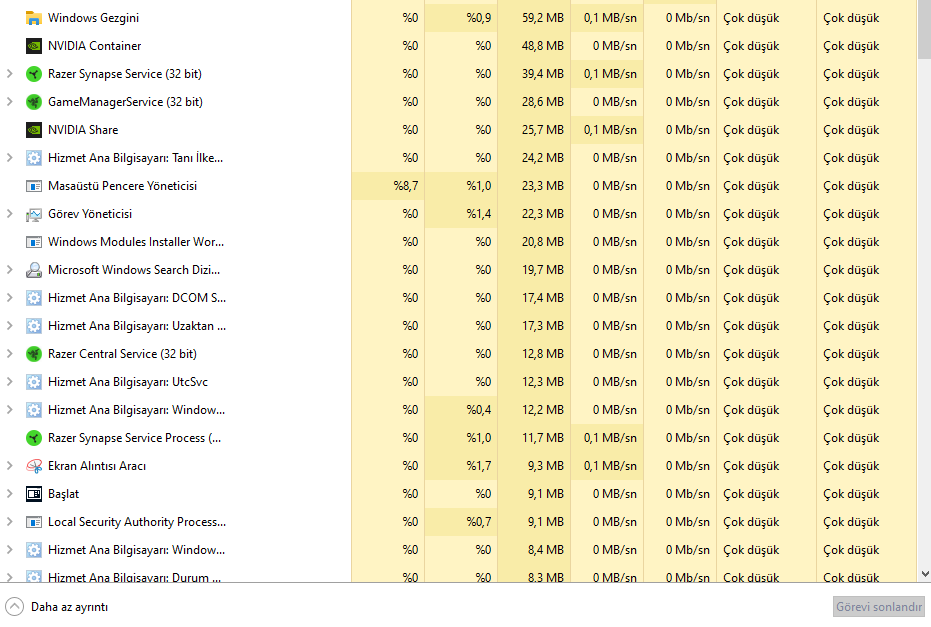The width and height of the screenshot is (931, 627).
Task: Click the 11,7 MB memory value
Action: [543, 438]
